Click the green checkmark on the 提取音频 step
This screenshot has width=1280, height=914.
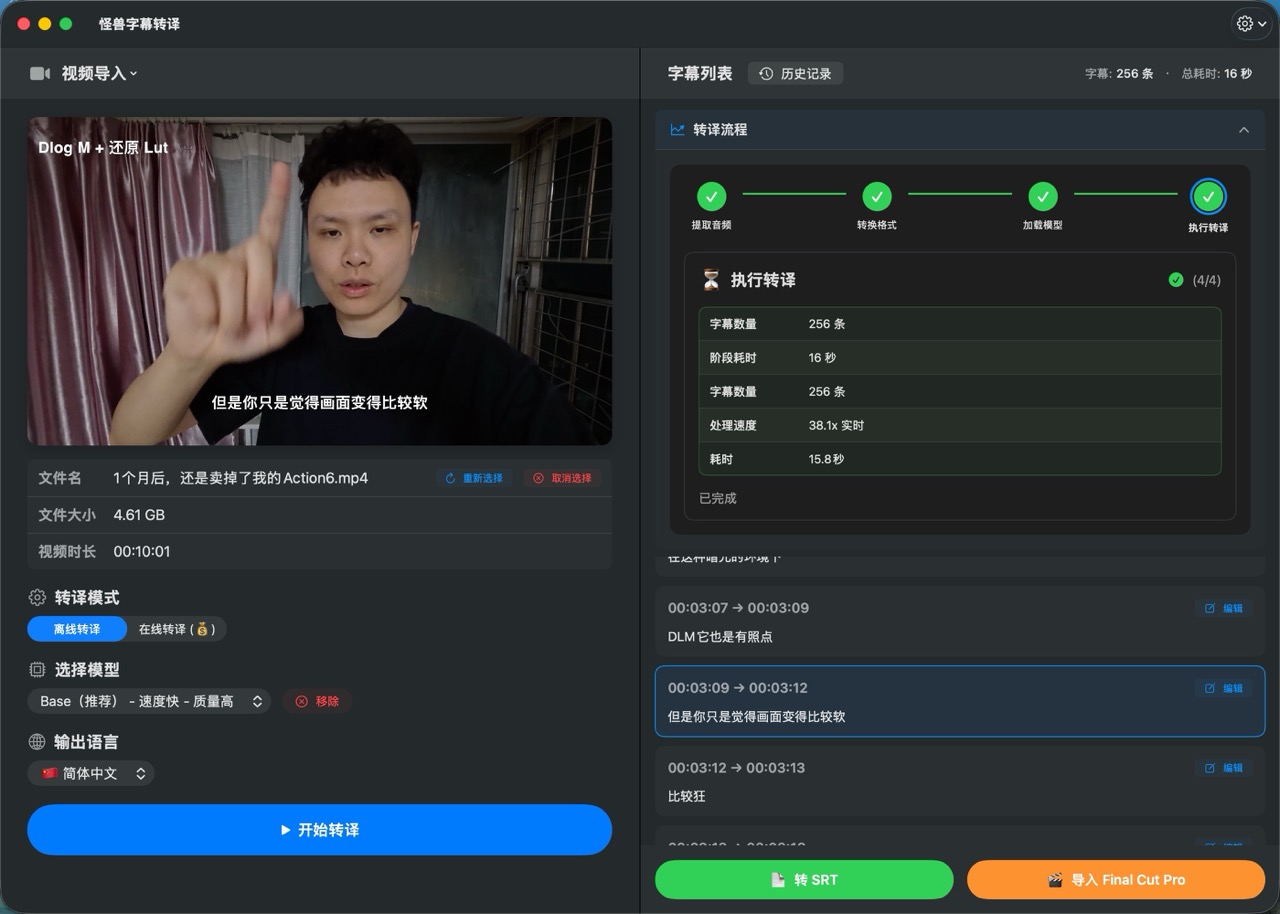point(711,196)
